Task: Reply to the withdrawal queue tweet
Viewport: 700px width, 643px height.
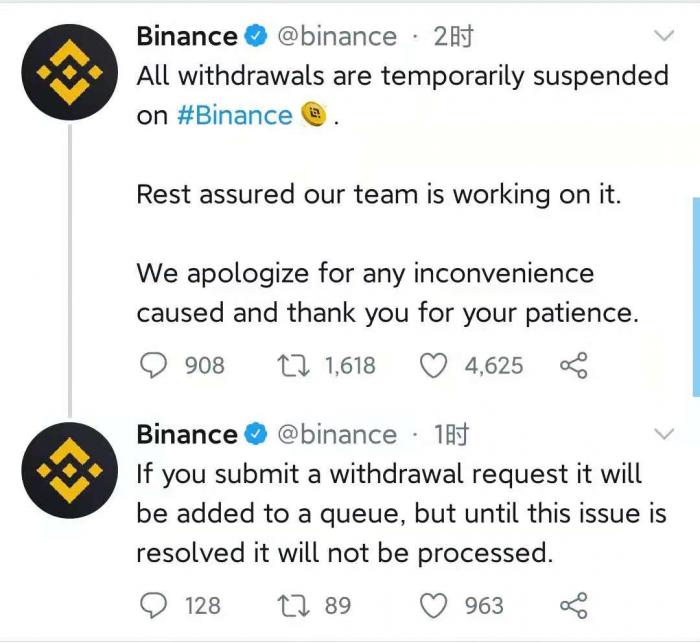Action: coord(152,605)
